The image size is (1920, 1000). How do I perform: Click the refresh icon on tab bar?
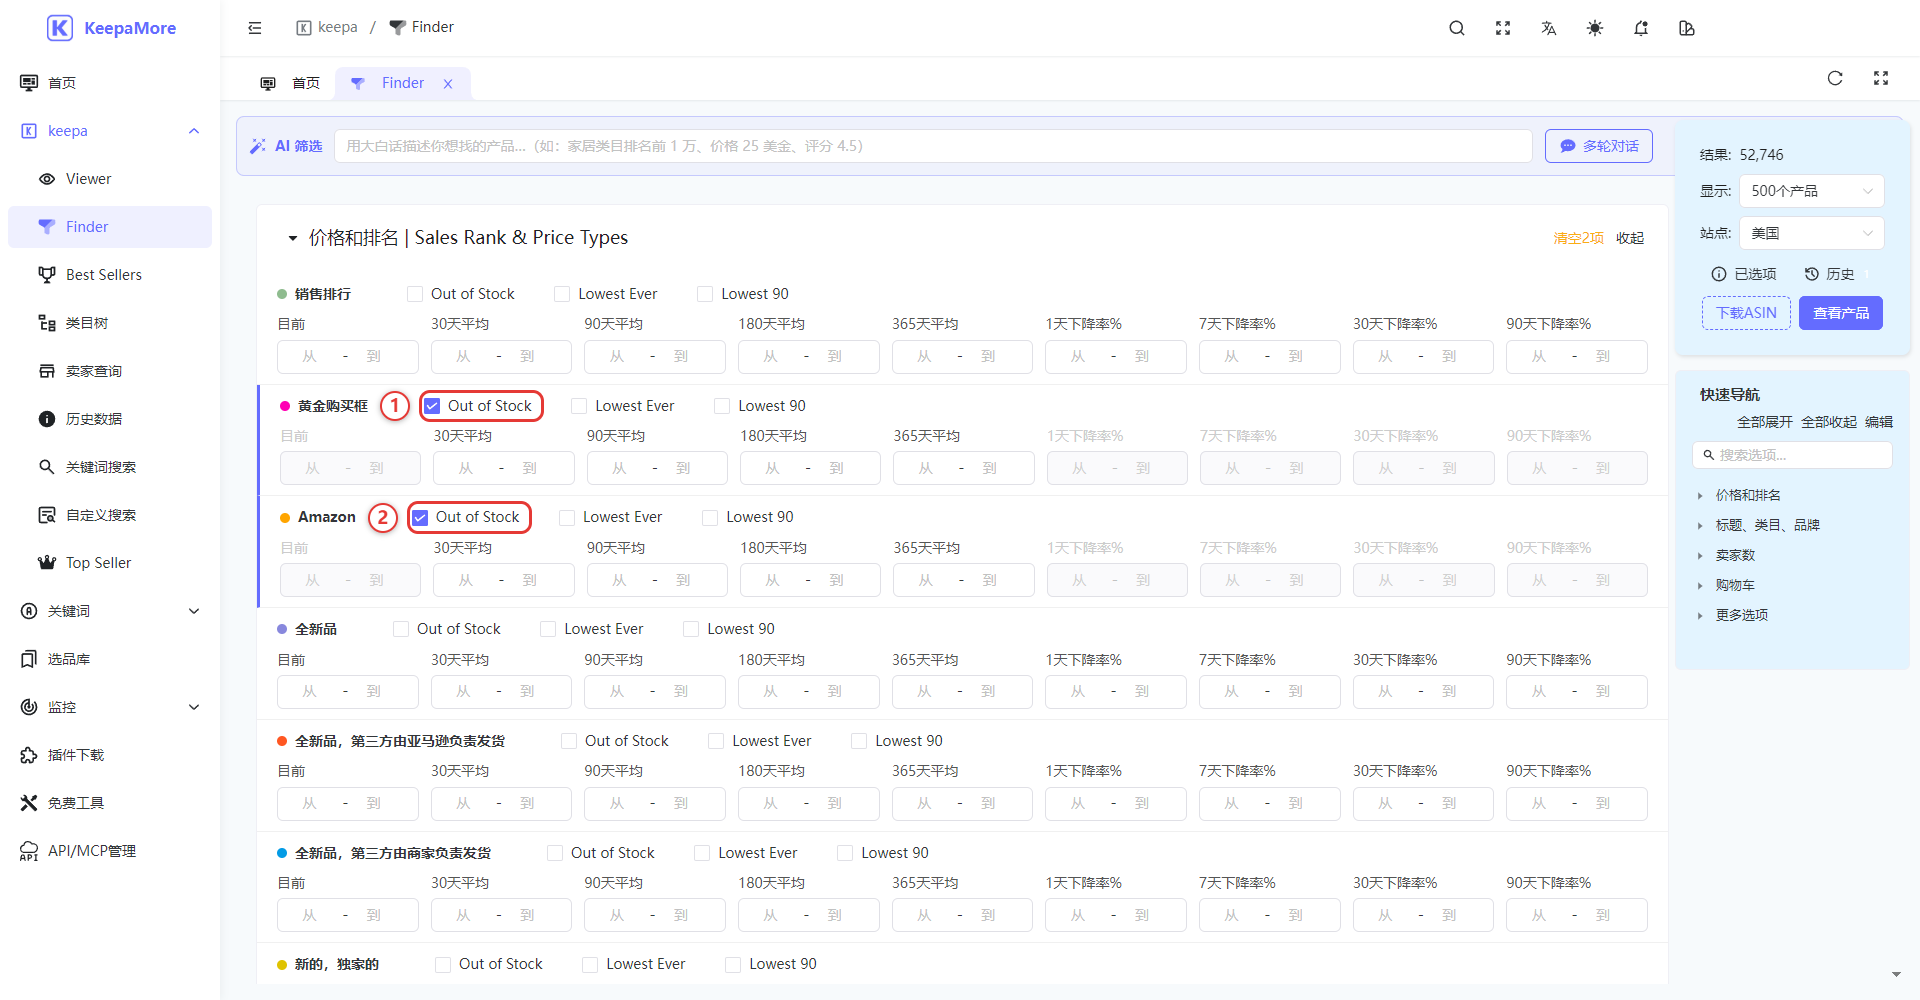coord(1835,78)
